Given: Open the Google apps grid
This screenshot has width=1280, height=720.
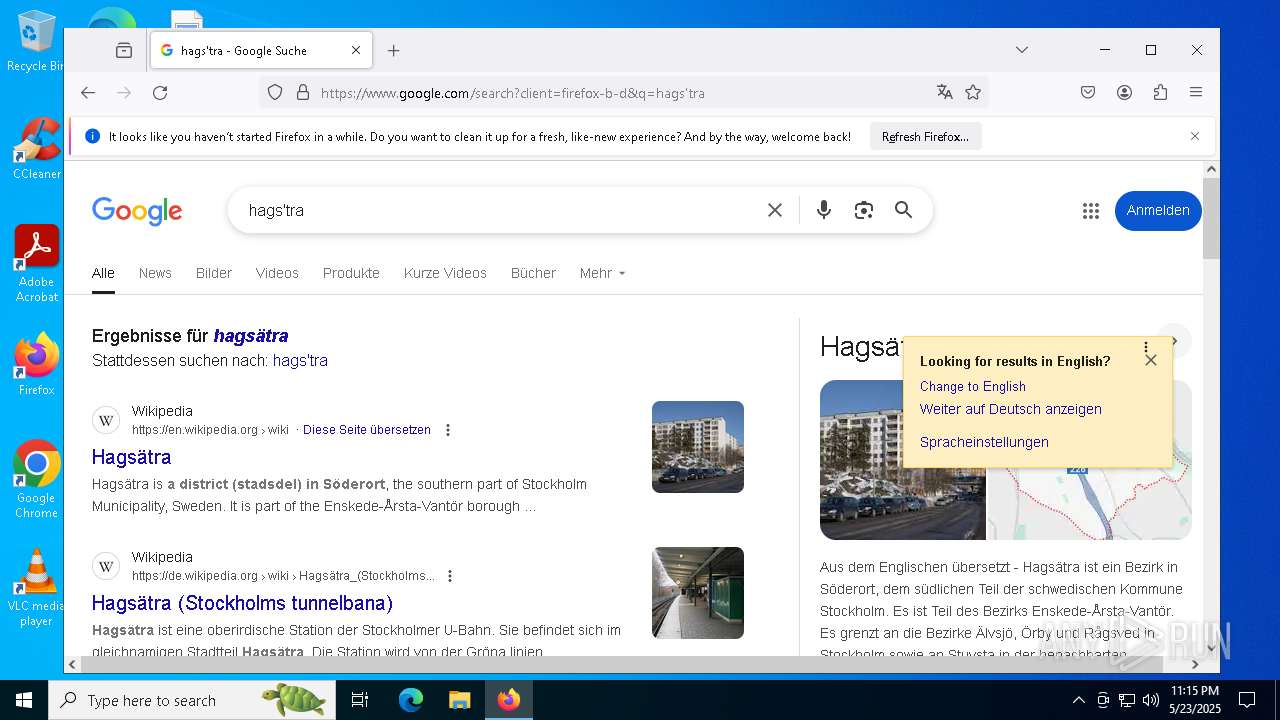Looking at the screenshot, I should point(1091,211).
